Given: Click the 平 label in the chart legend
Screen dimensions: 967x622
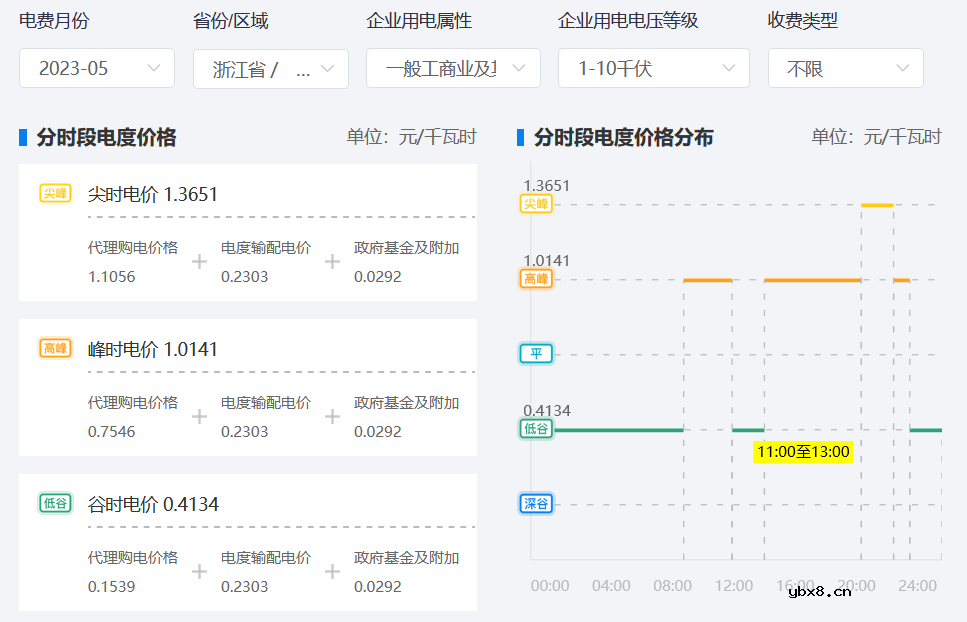Looking at the screenshot, I should point(536,353).
